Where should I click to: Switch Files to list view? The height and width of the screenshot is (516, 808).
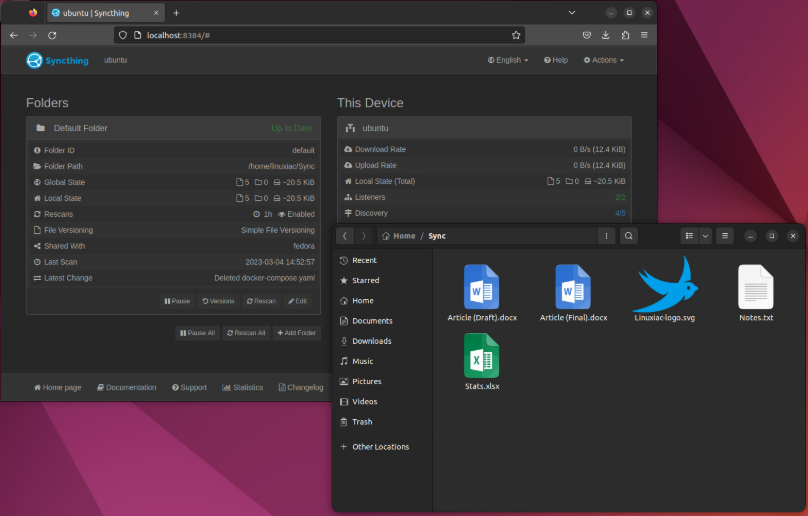689,236
